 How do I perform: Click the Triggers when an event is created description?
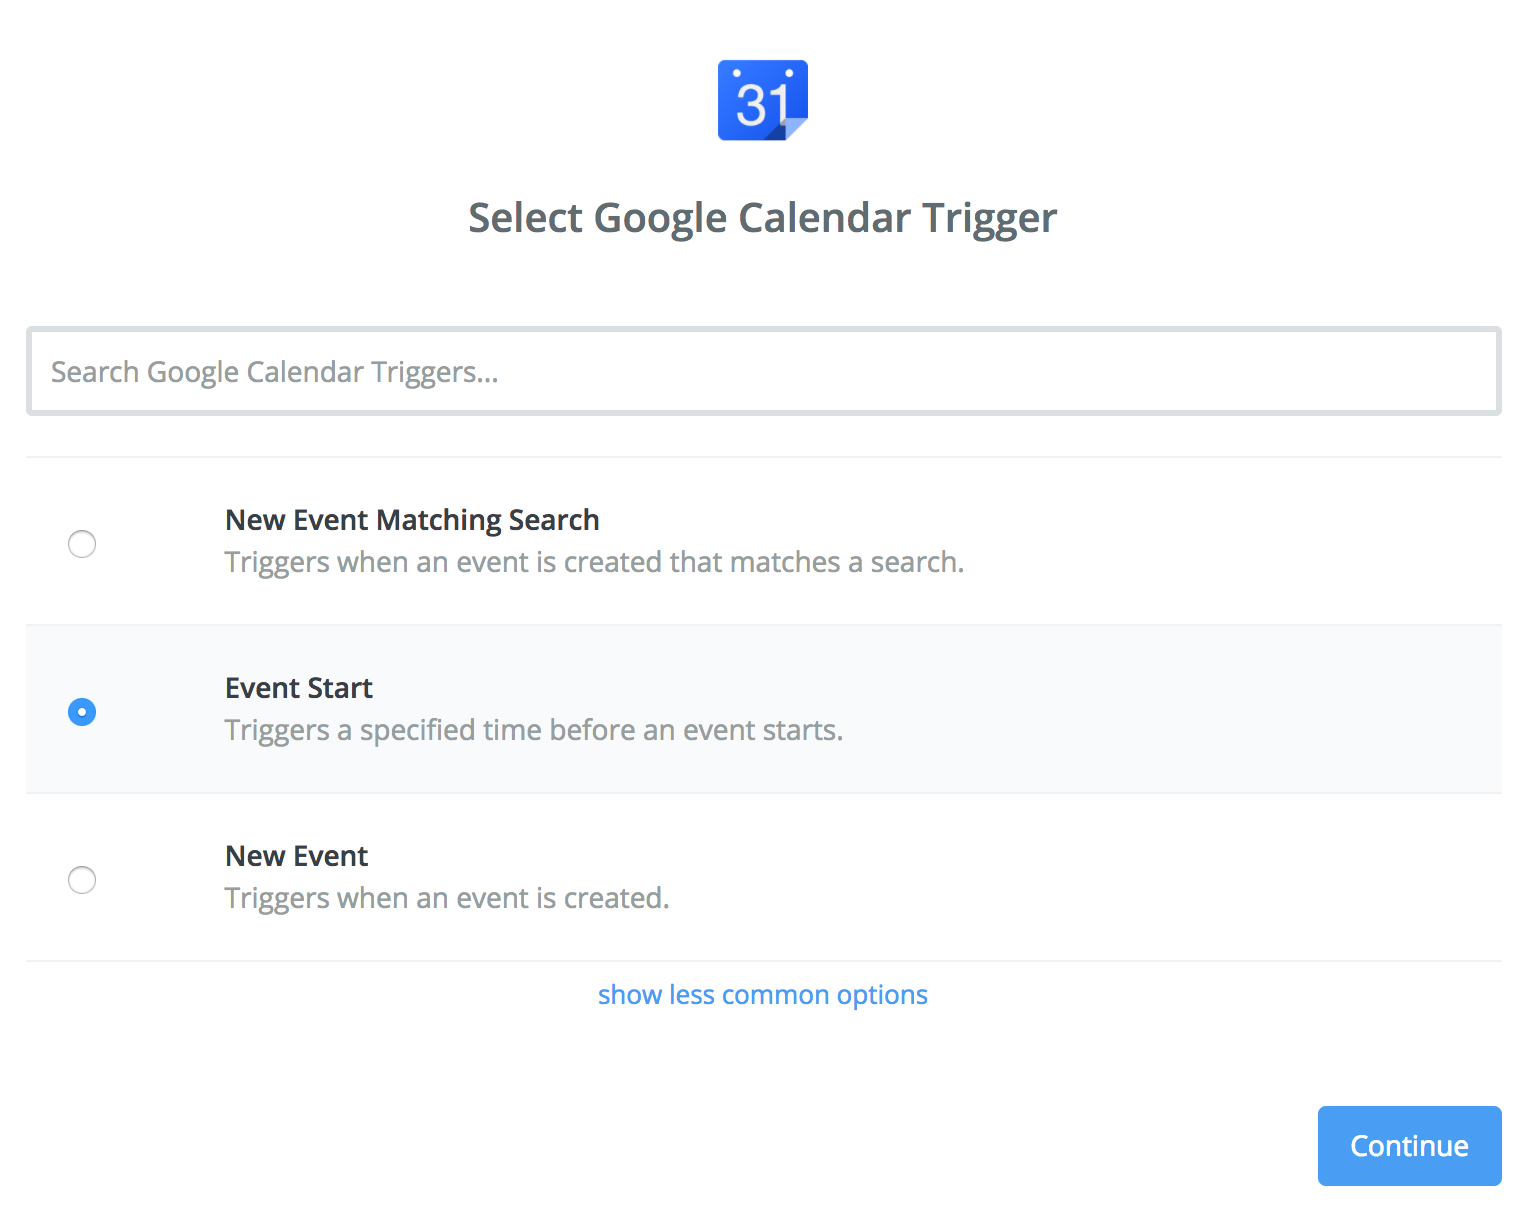(446, 898)
